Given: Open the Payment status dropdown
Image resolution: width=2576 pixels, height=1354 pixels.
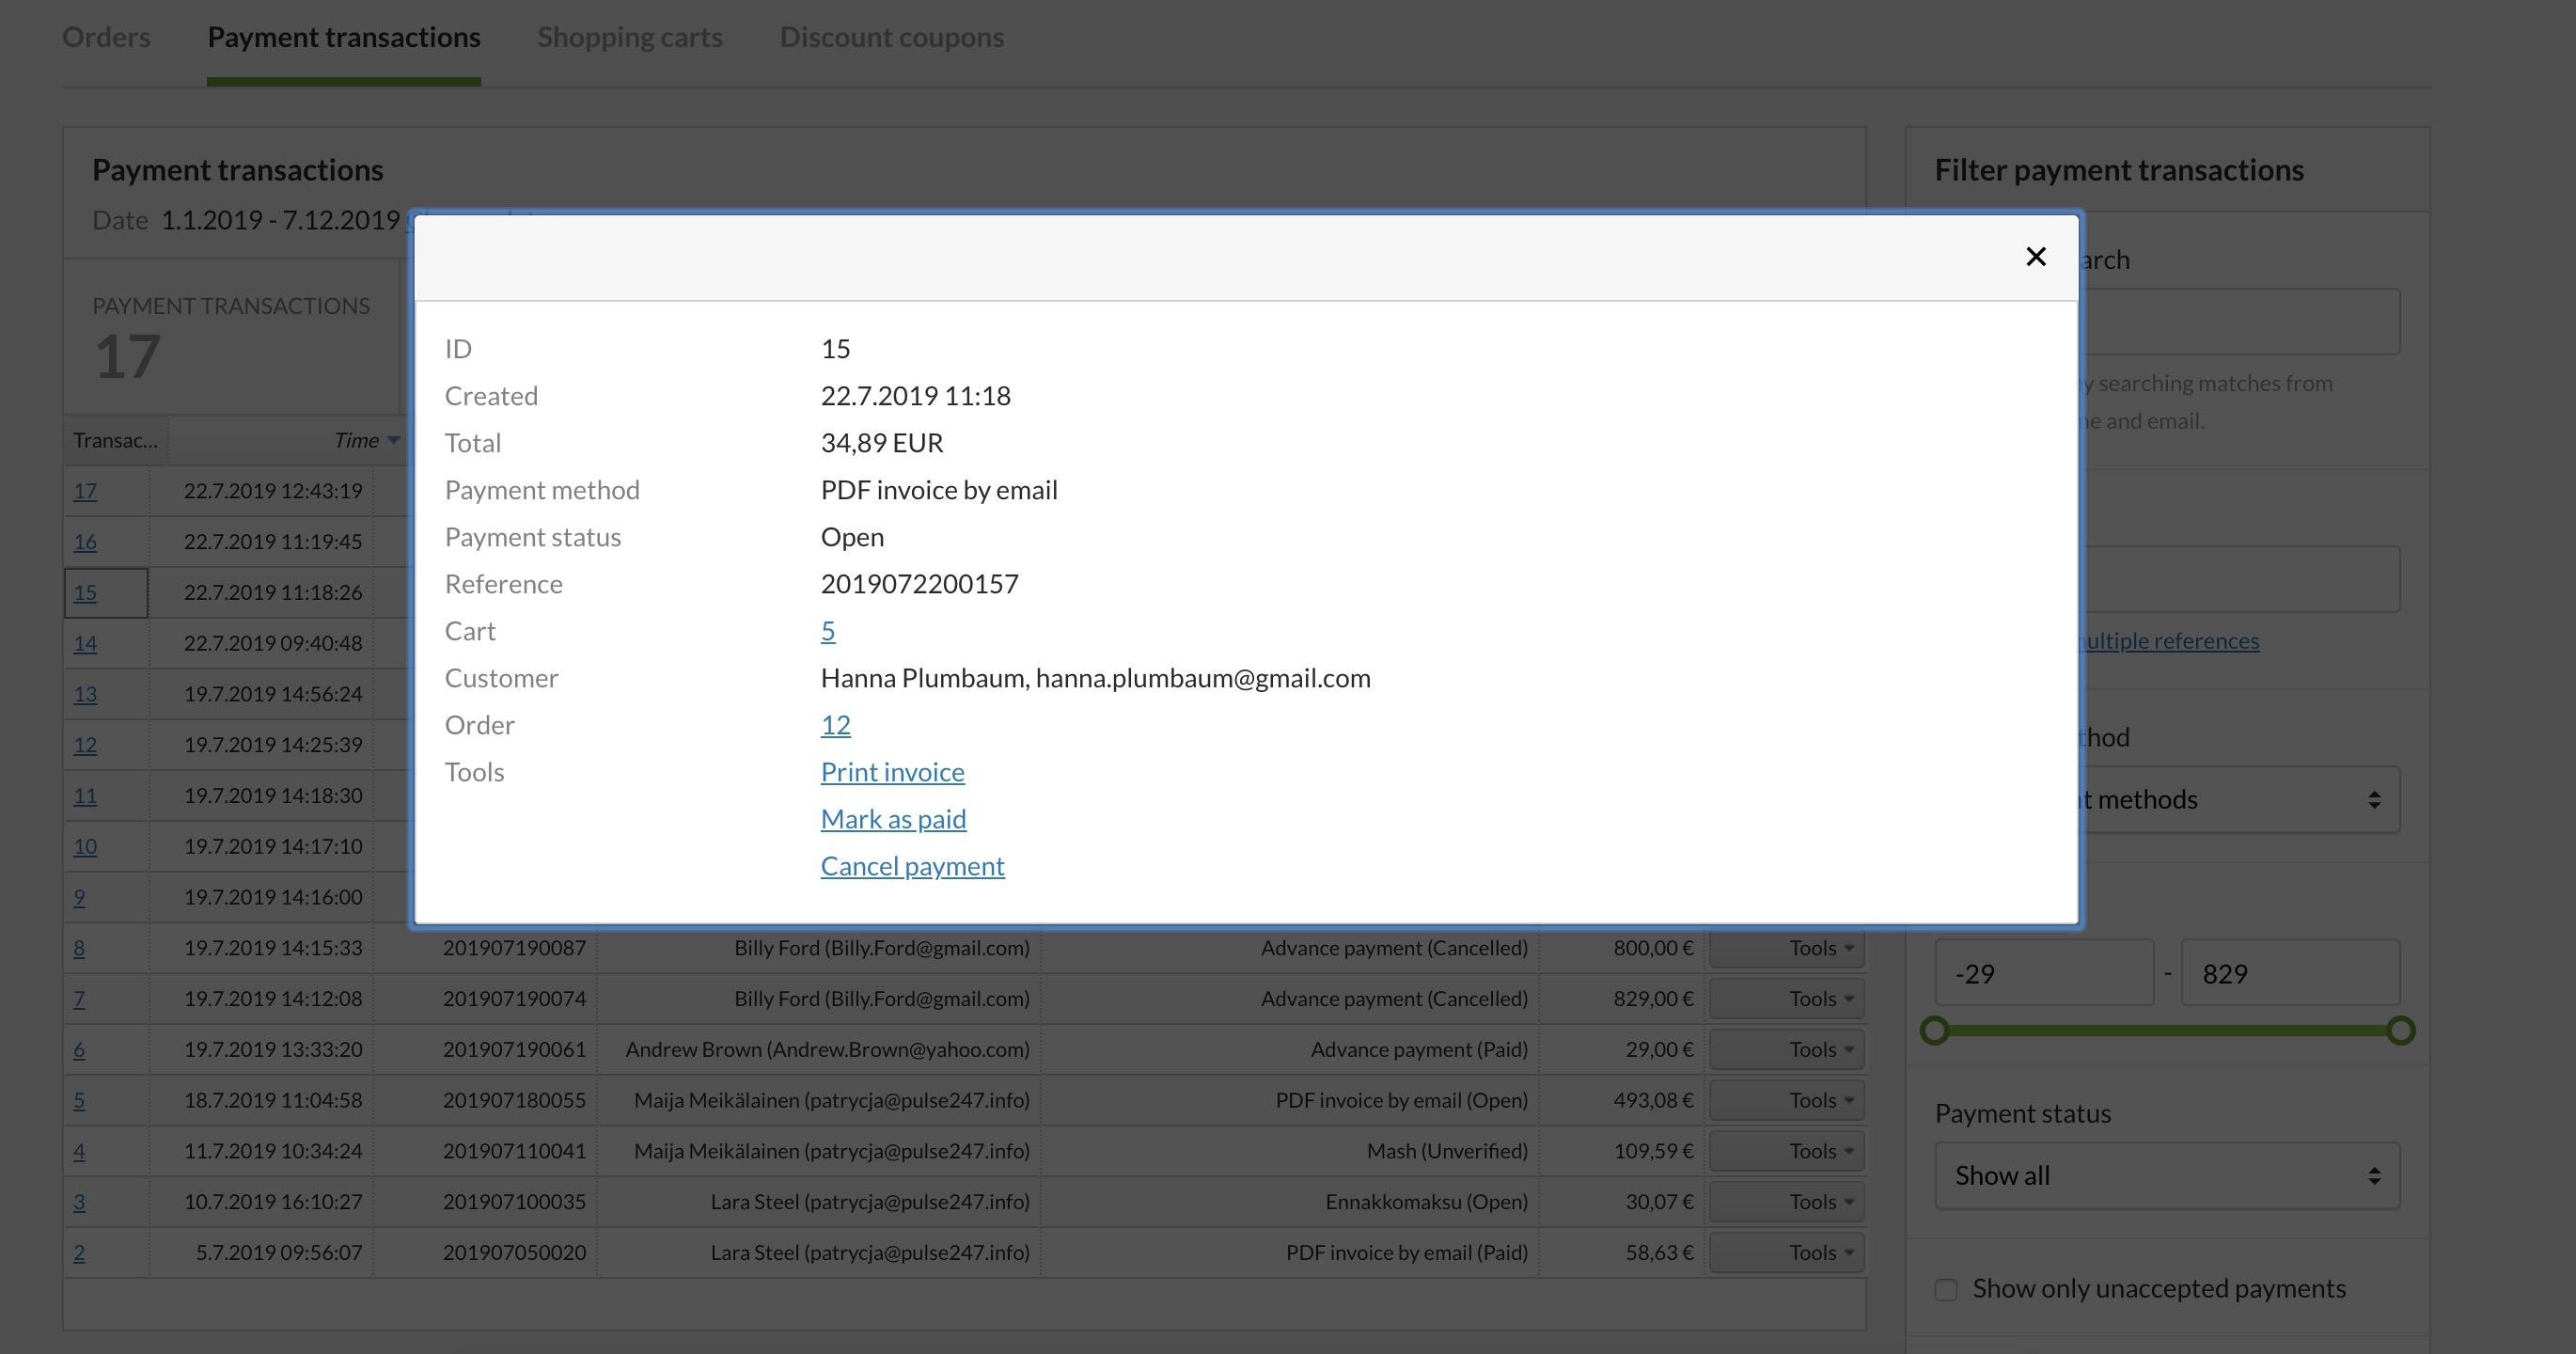Looking at the screenshot, I should point(2166,1176).
